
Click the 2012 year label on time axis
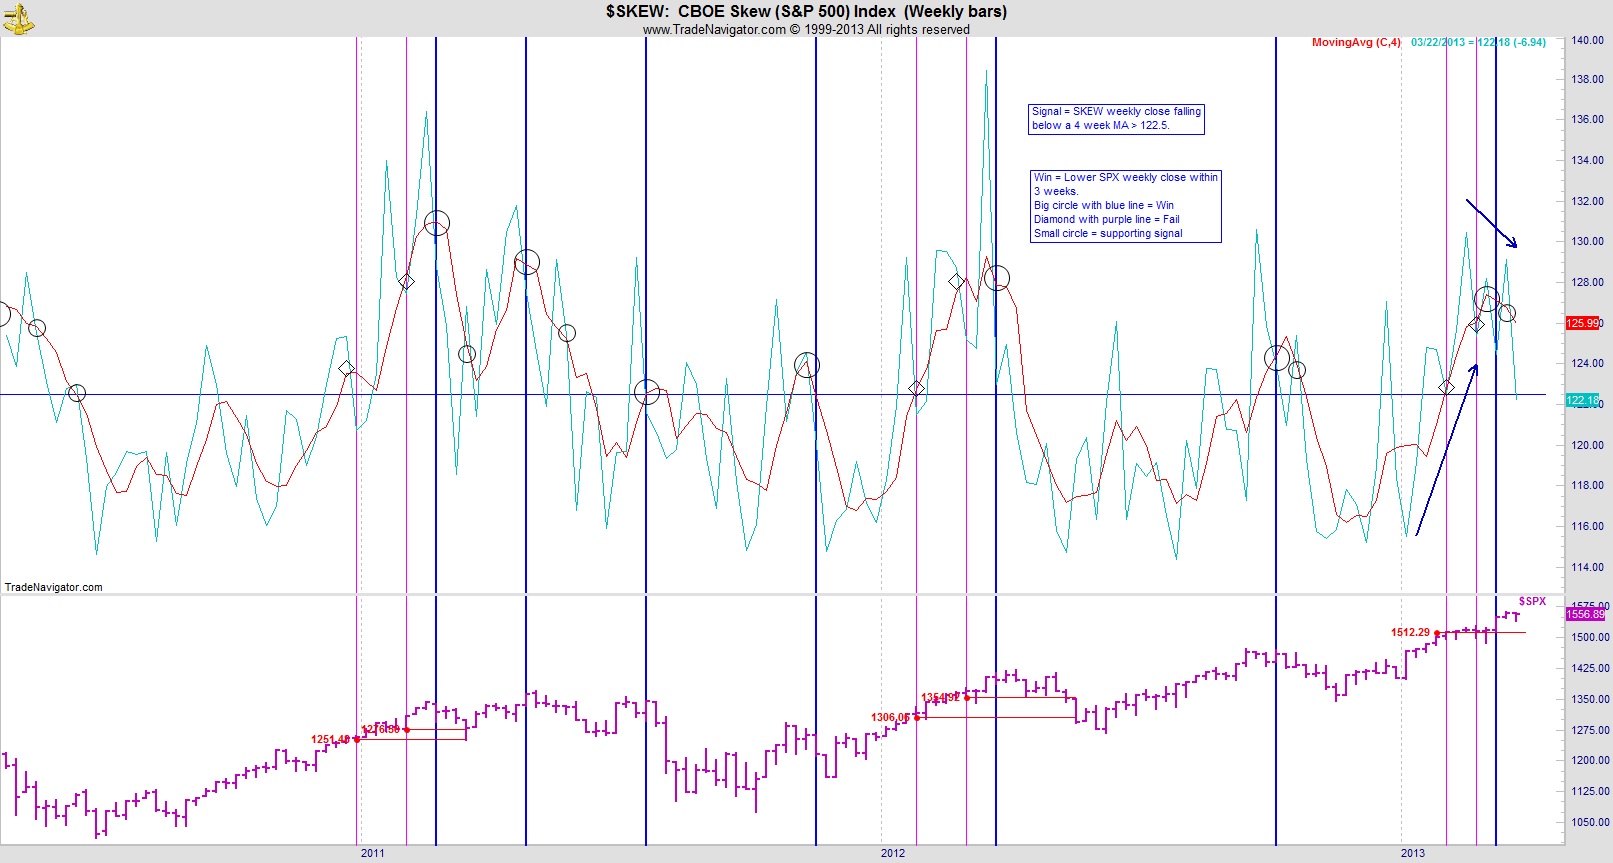pyautogui.click(x=893, y=853)
